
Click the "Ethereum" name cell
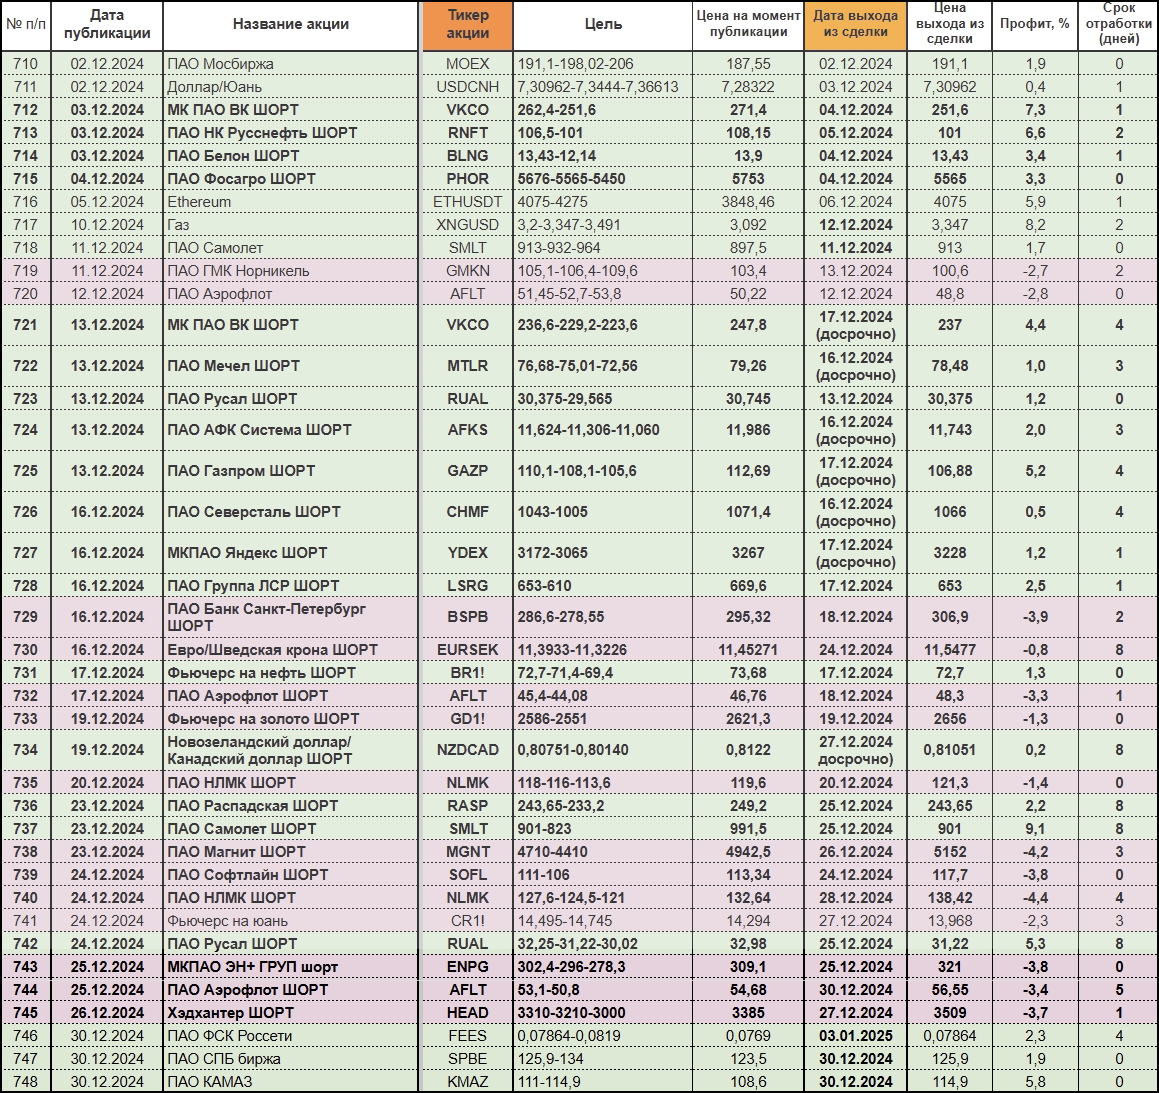tap(290, 202)
